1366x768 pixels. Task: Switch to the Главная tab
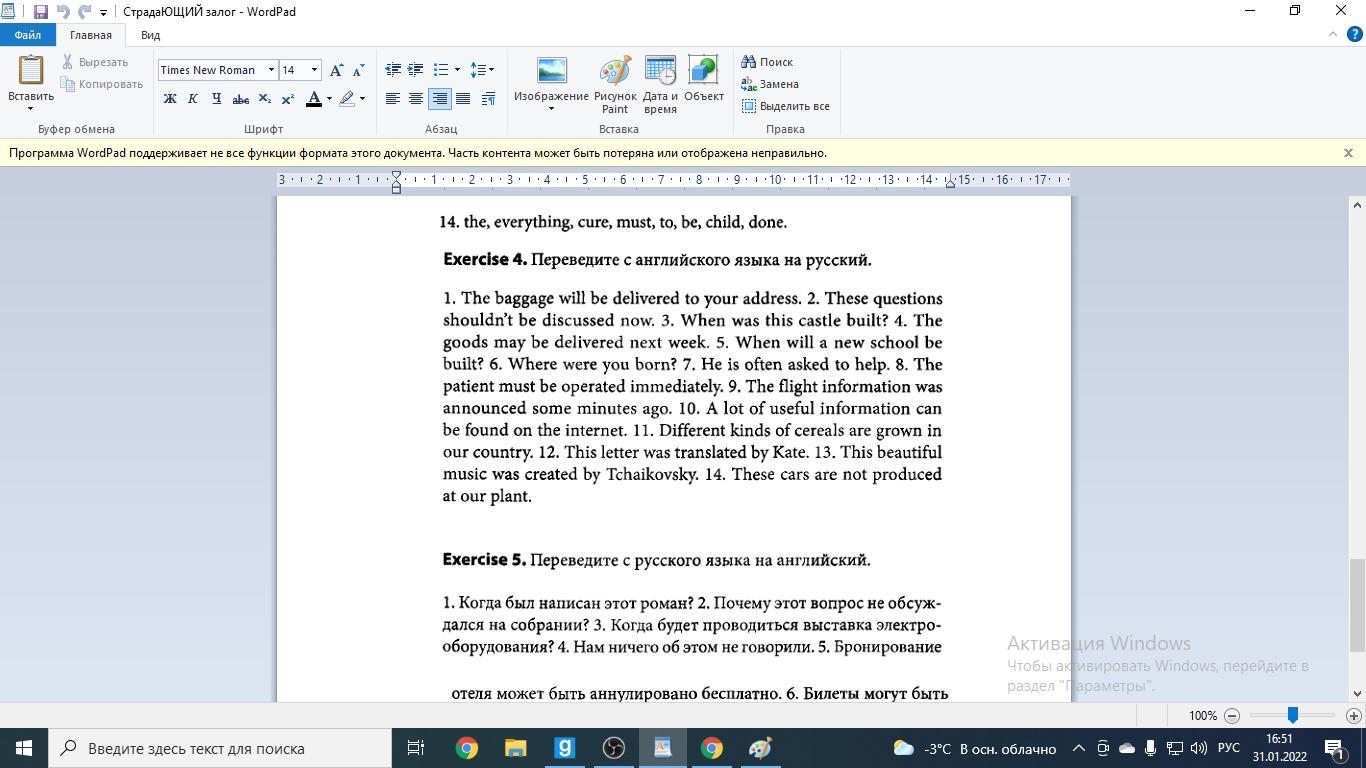(91, 35)
